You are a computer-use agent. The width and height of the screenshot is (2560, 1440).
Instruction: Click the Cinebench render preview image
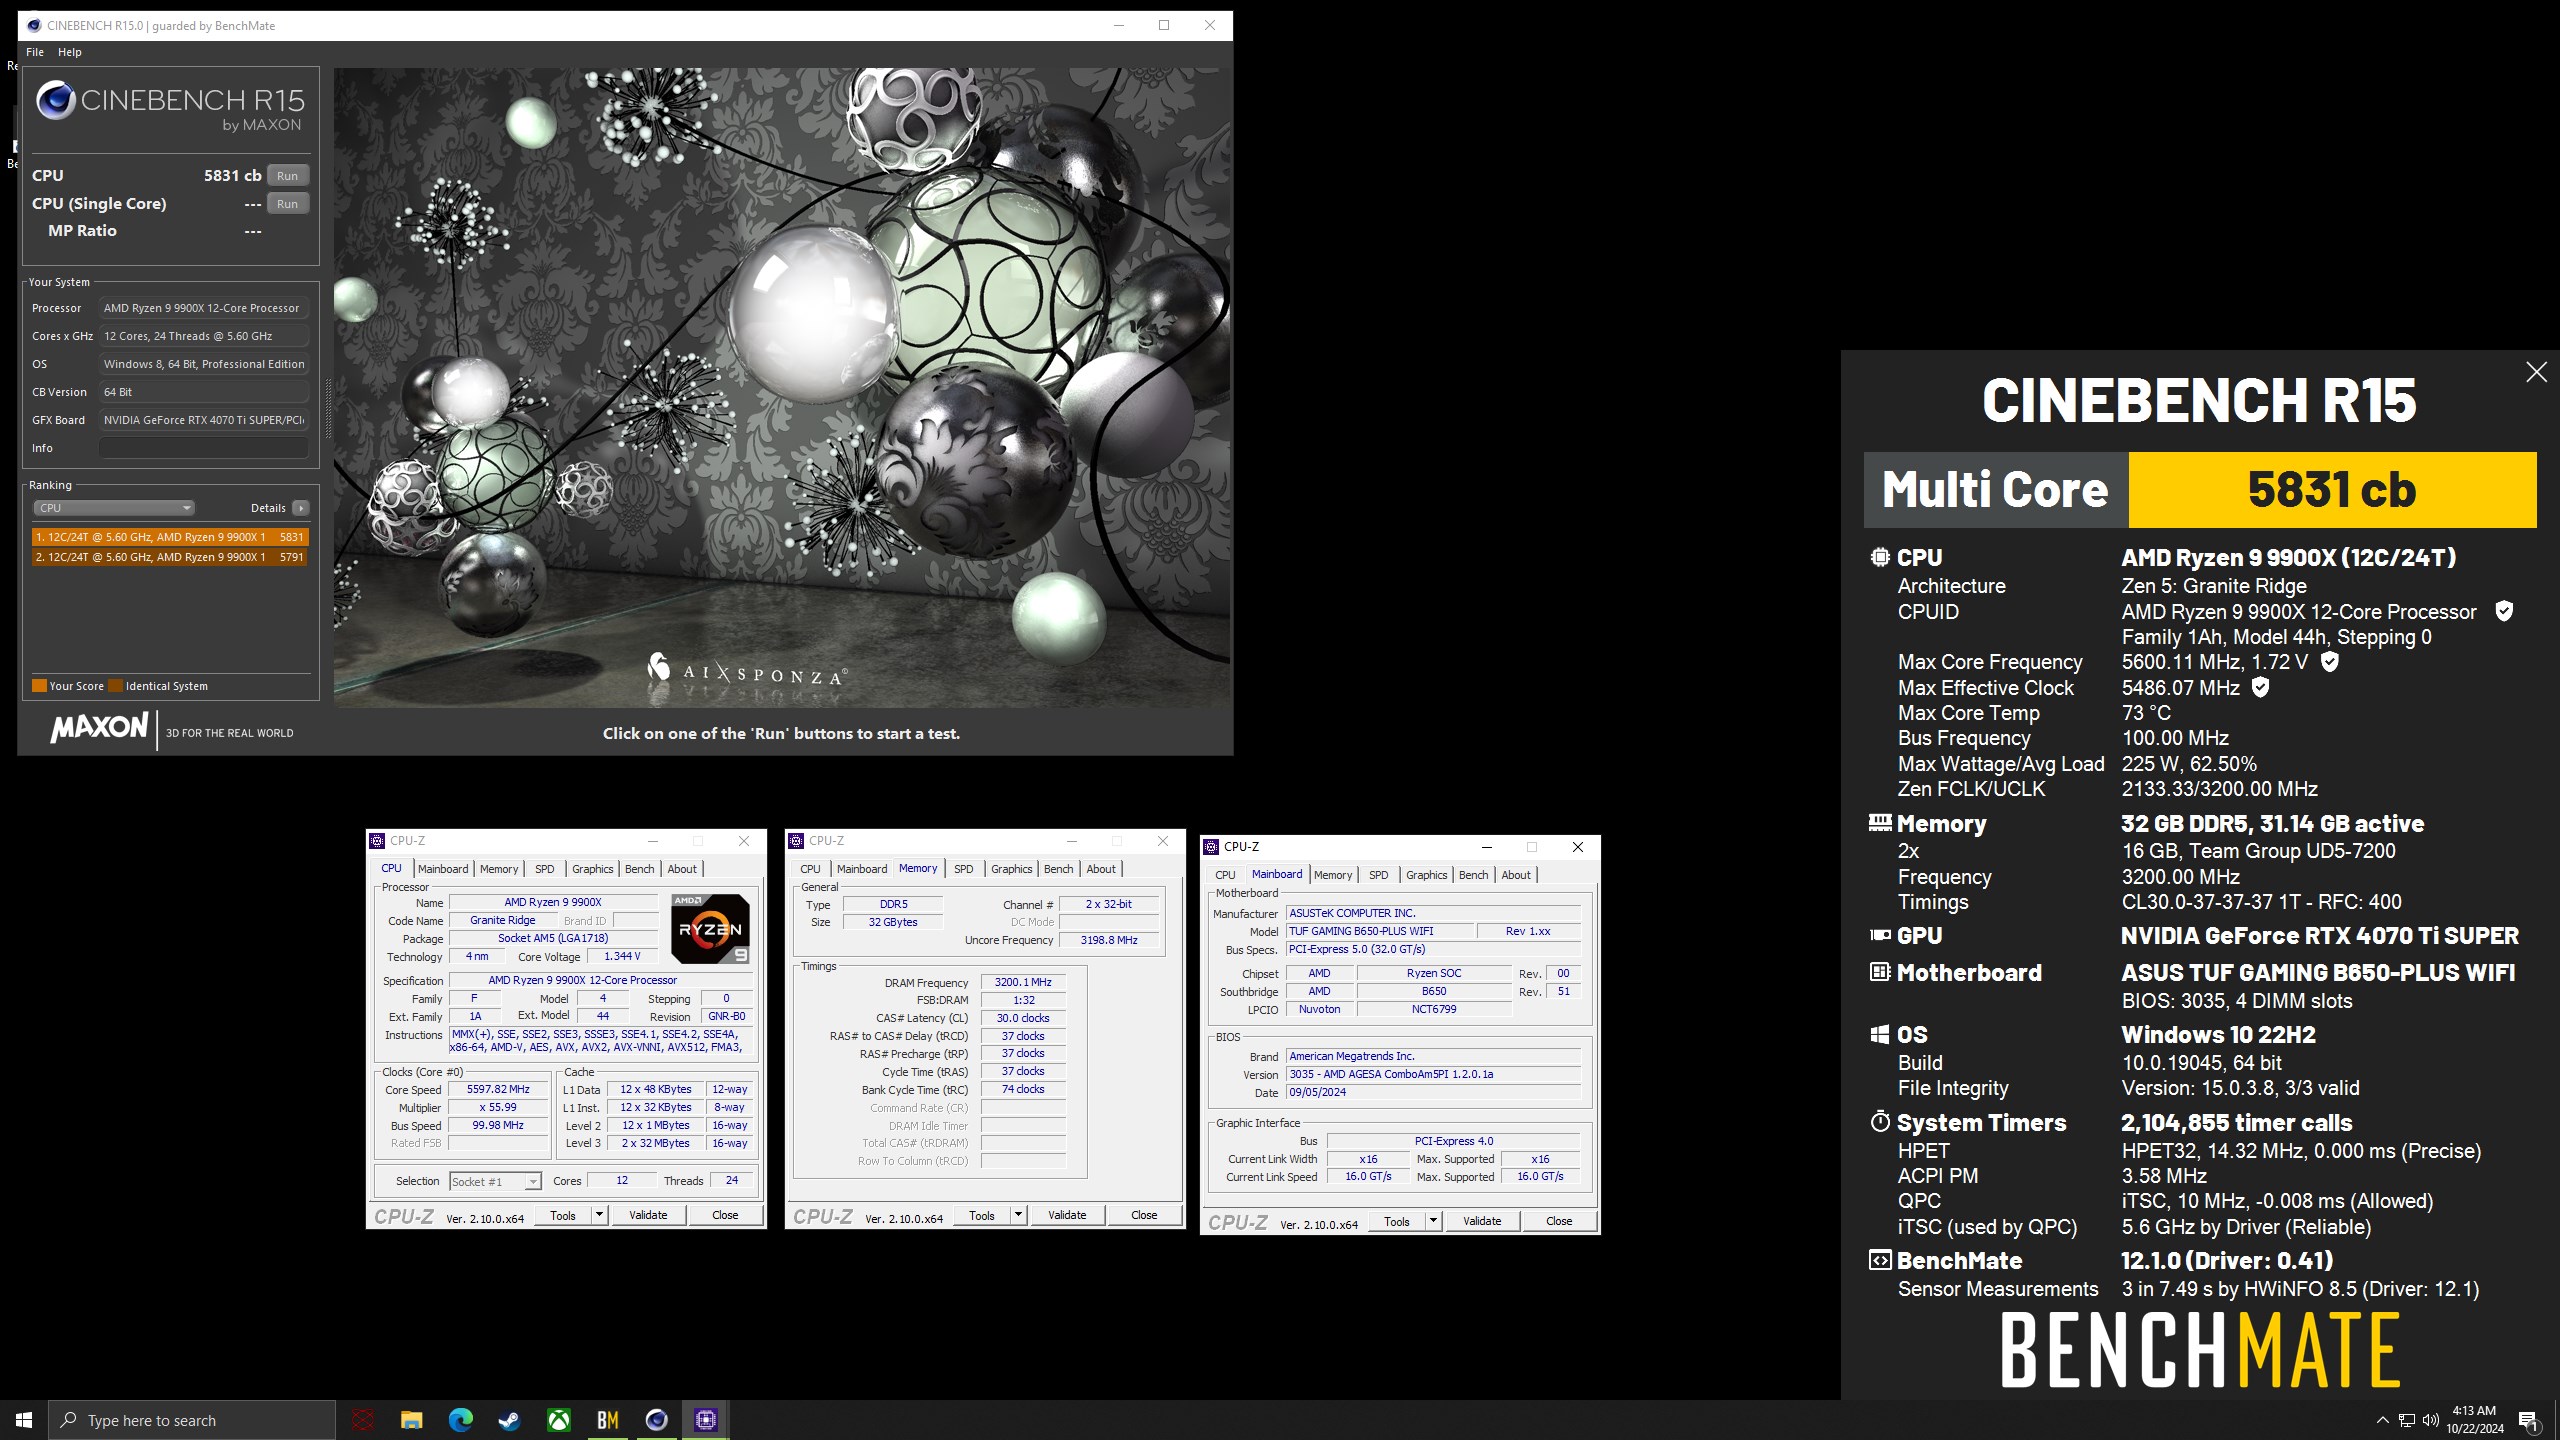coord(781,388)
